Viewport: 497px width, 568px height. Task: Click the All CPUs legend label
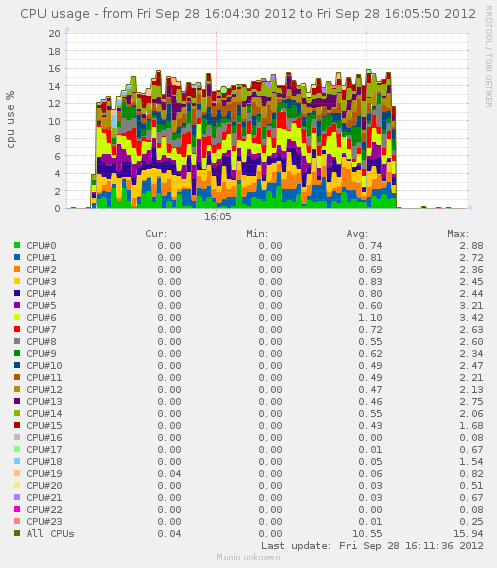pos(50,534)
